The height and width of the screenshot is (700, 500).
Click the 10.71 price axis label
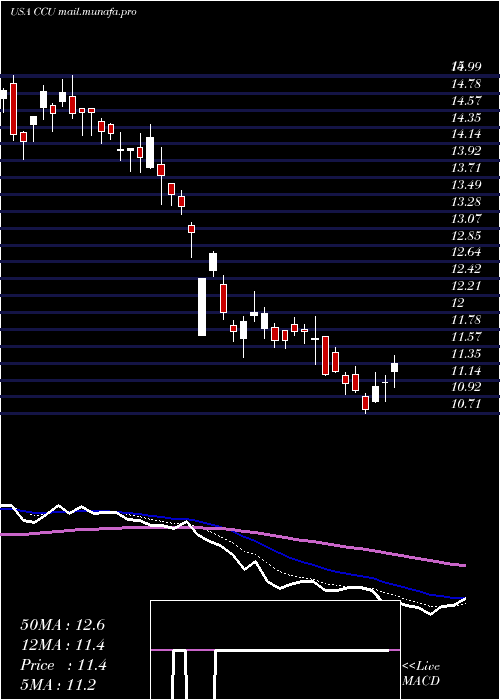pos(466,404)
